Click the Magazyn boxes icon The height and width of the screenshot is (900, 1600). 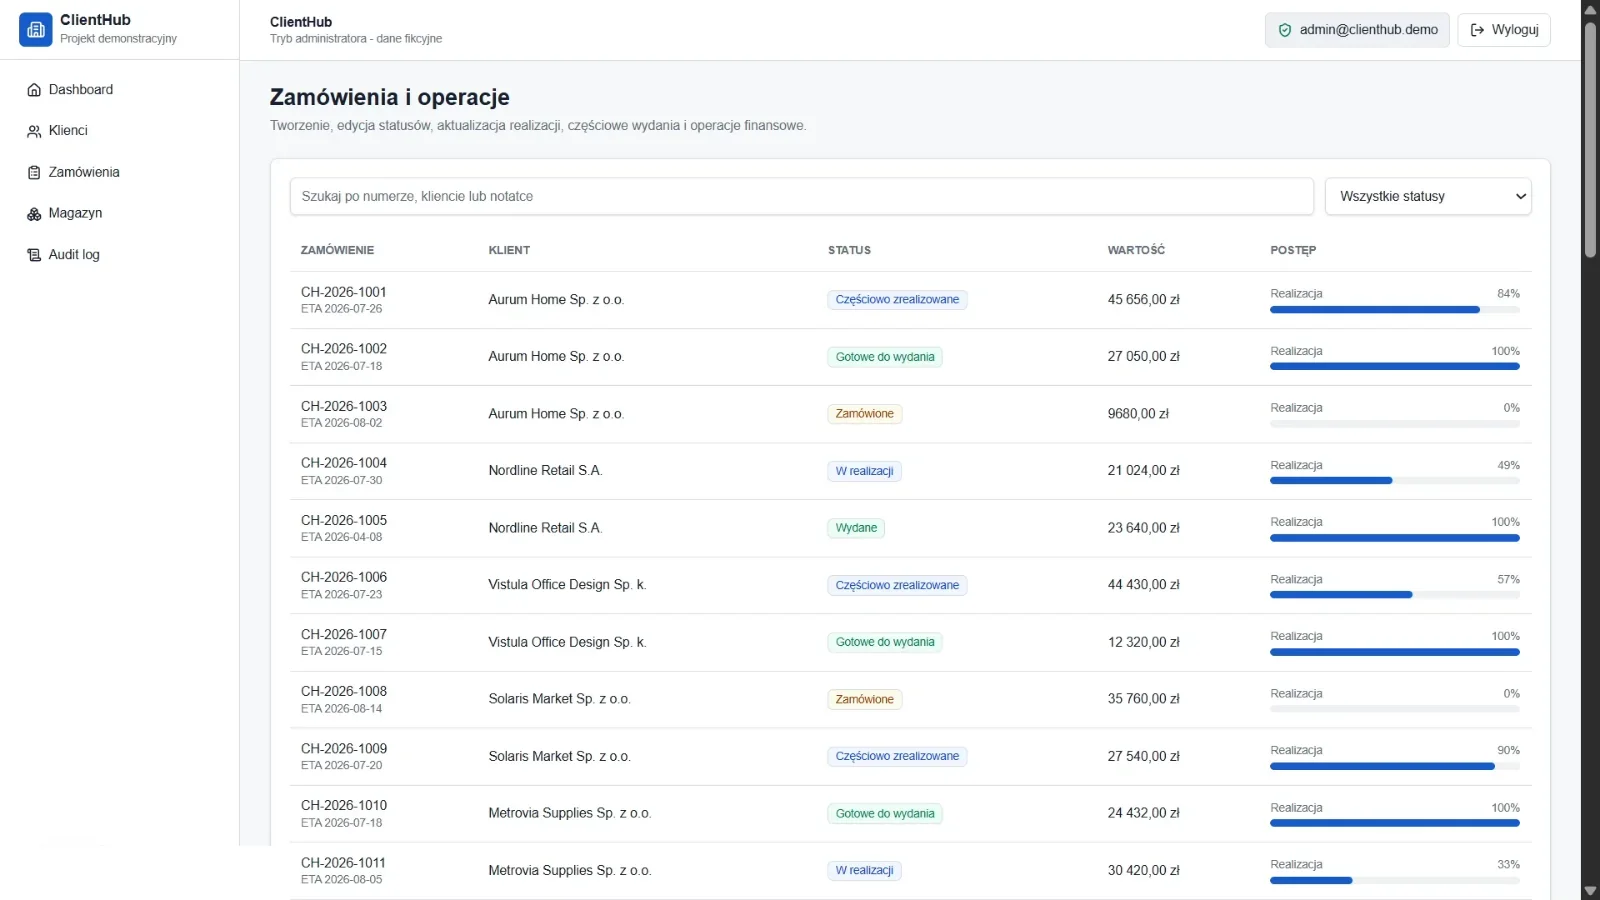pos(34,214)
